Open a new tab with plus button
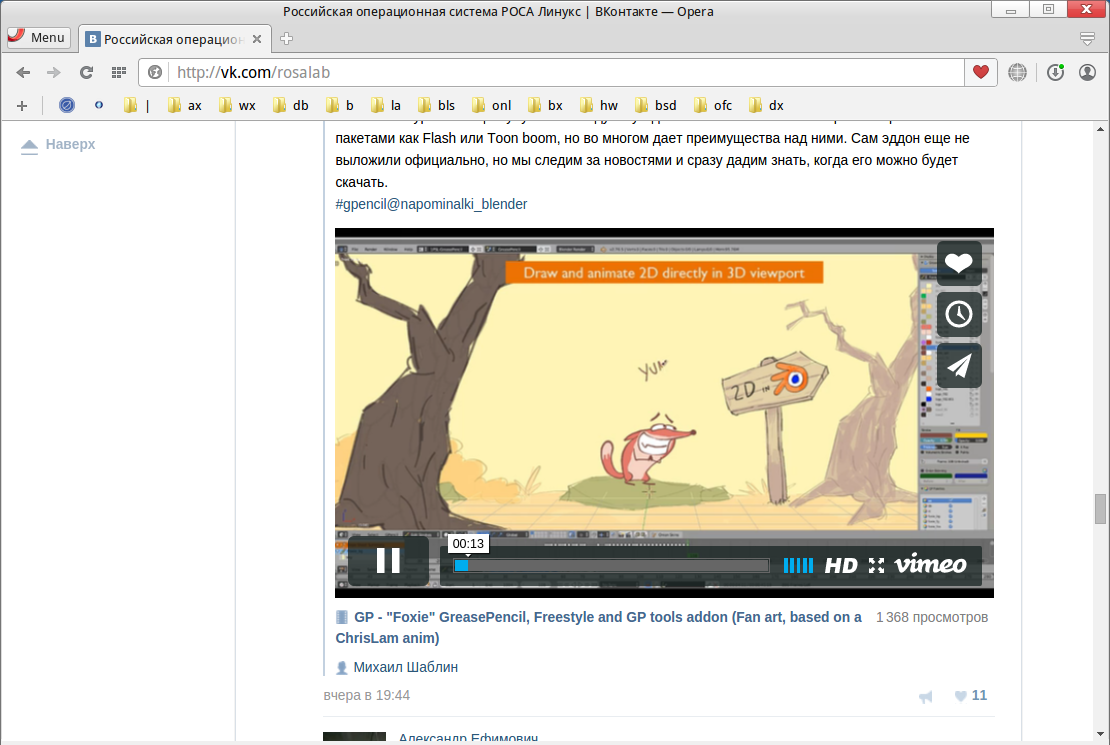Screen dimensions: 1110x745 point(287,39)
